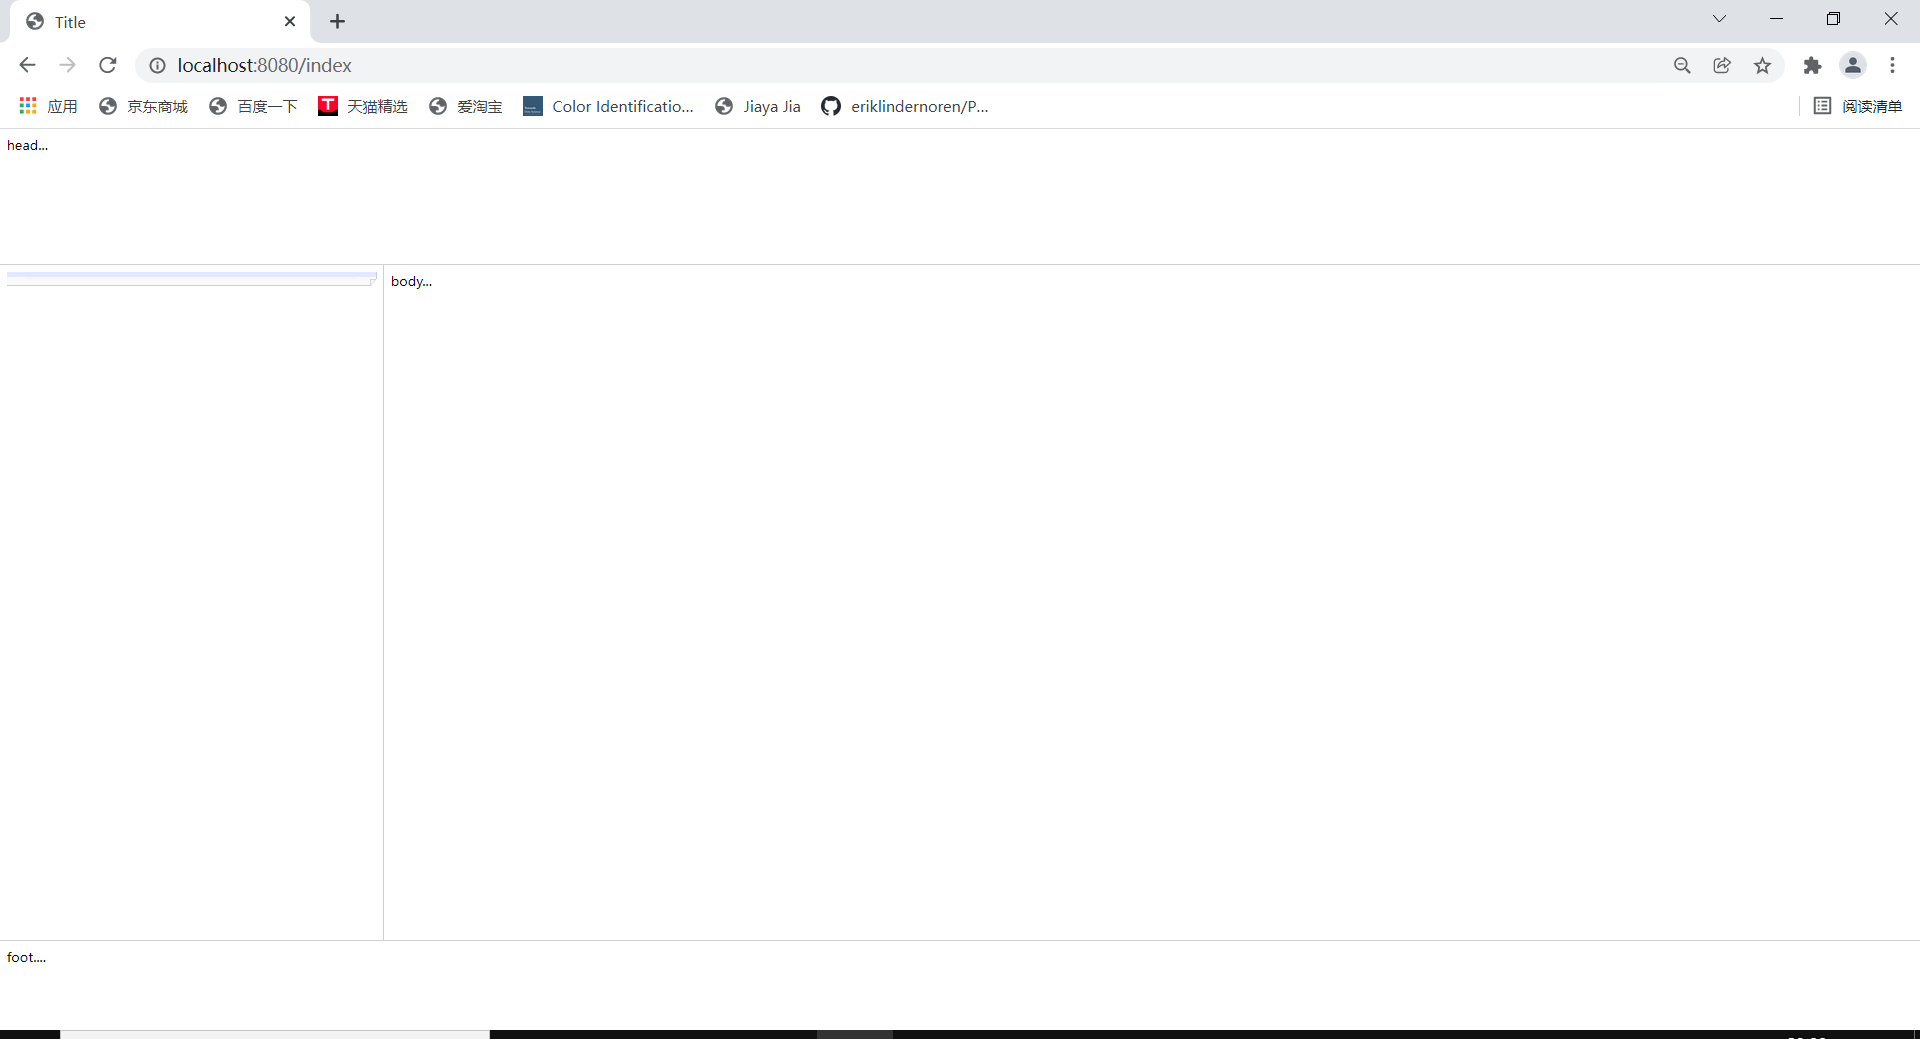
Task: Open the 百度一下 bookmark
Action: coord(253,106)
